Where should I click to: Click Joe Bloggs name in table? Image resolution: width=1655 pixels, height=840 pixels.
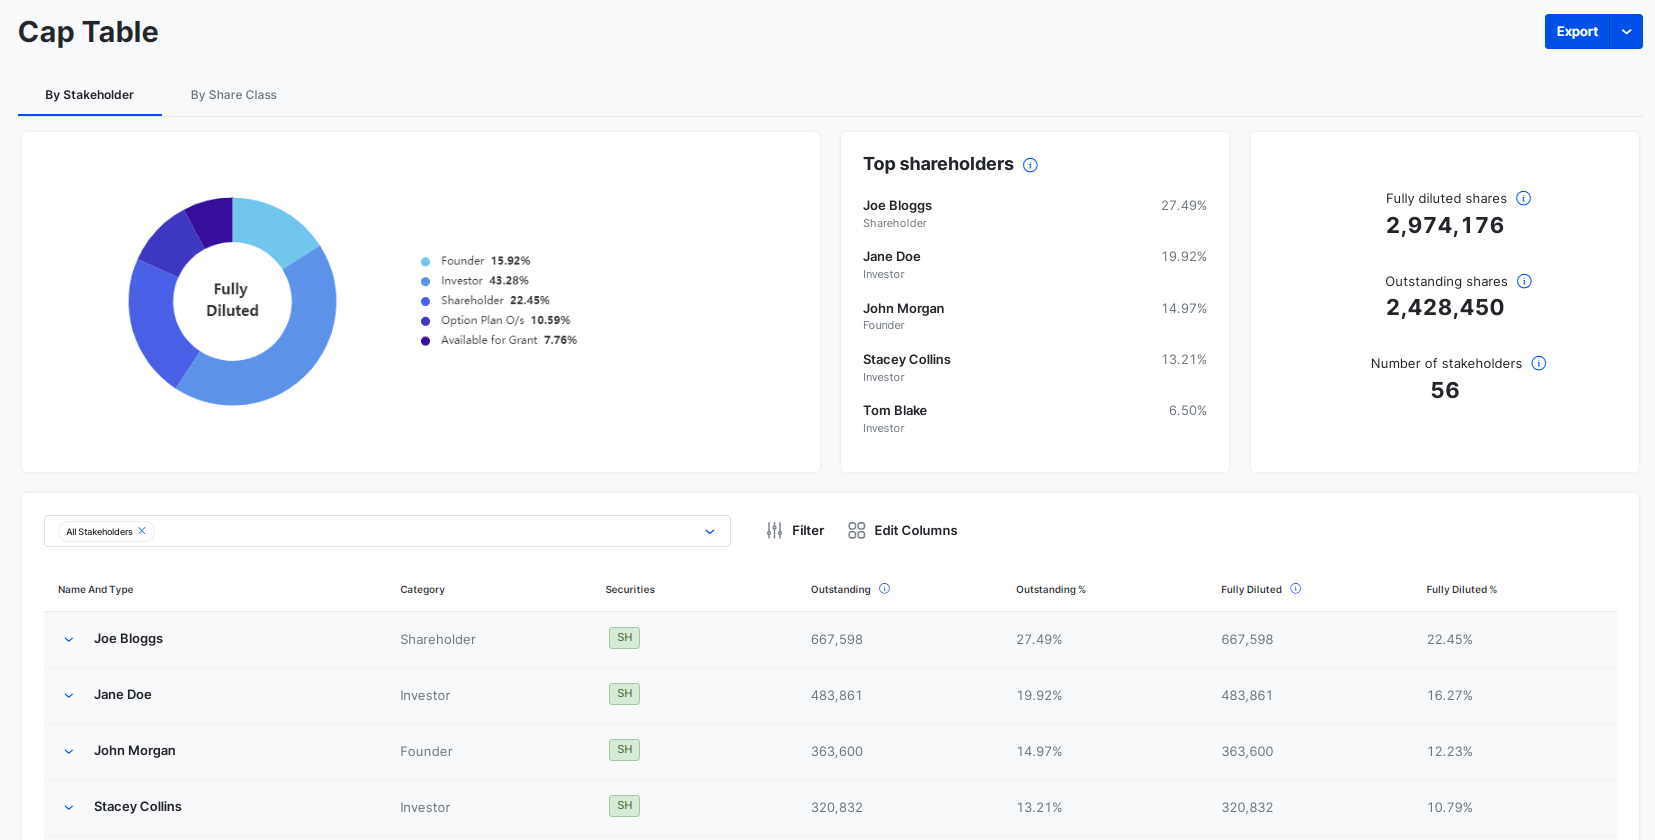(x=128, y=639)
